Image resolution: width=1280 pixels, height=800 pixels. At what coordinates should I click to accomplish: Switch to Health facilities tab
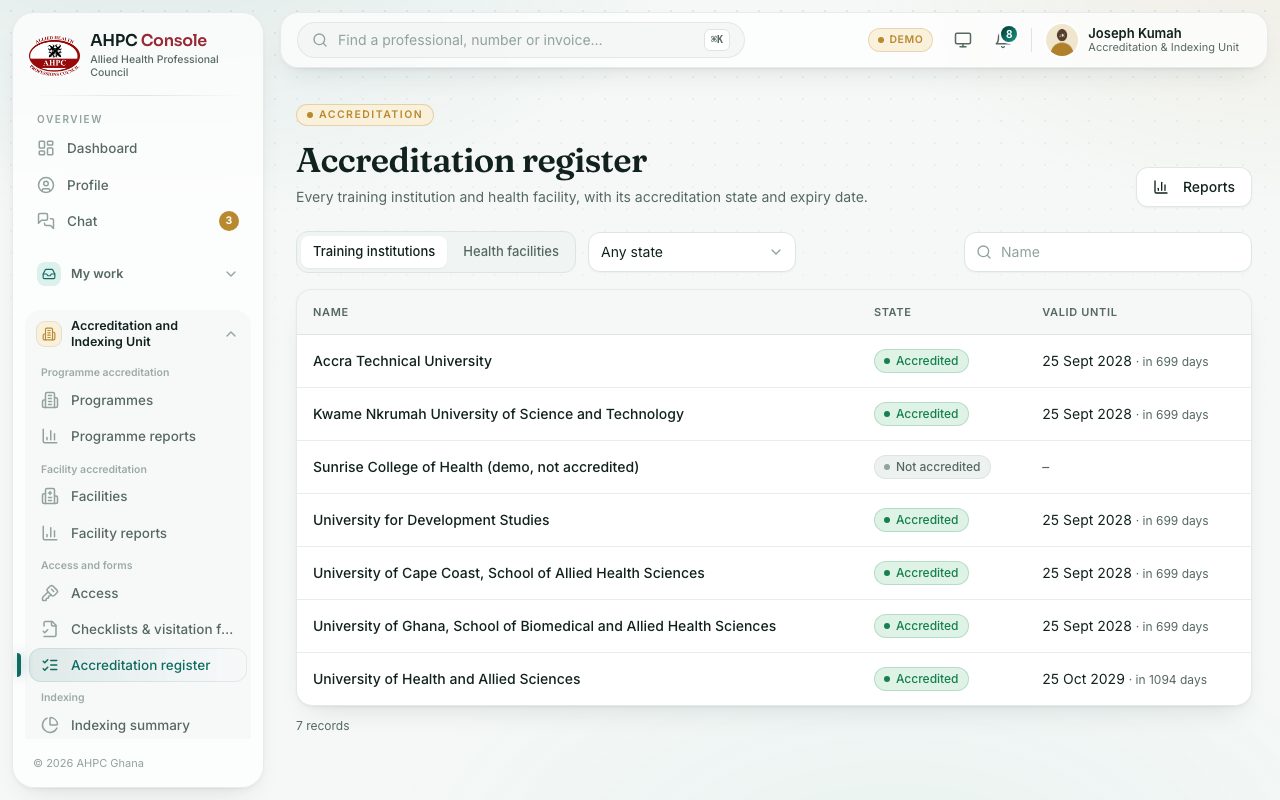pyautogui.click(x=511, y=251)
